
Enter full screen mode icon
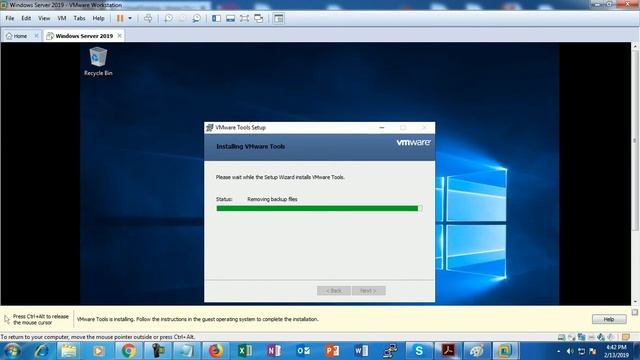[x=244, y=18]
